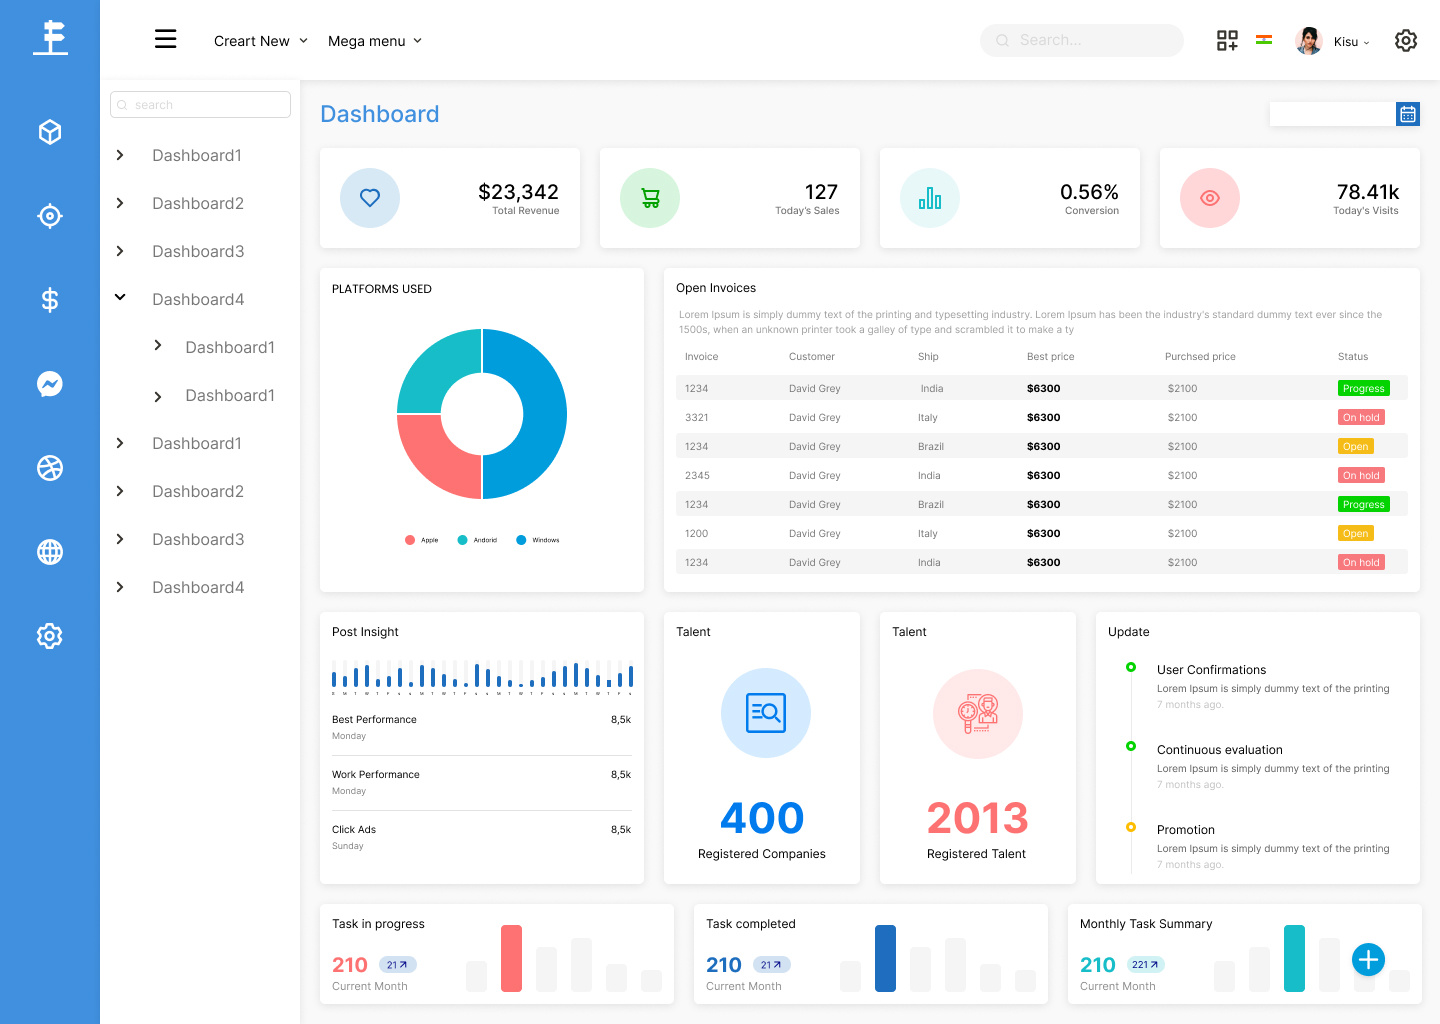Select the India flag language icon
Viewport: 1440px width, 1024px height.
pyautogui.click(x=1264, y=40)
